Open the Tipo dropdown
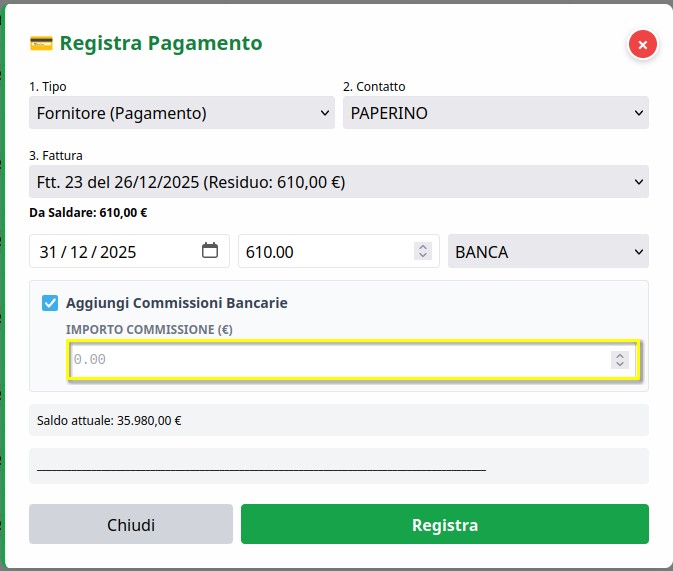 pos(181,113)
